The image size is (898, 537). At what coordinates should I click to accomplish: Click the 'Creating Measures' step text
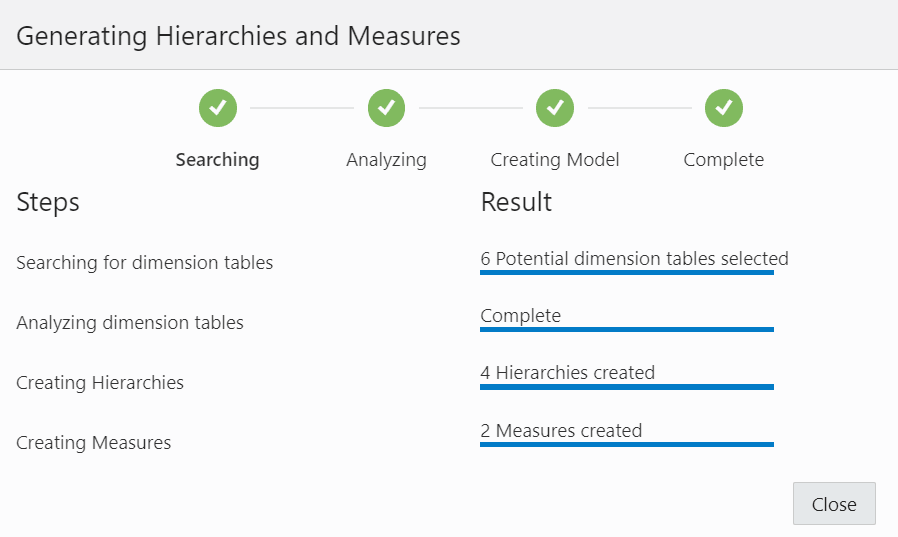[x=94, y=443]
